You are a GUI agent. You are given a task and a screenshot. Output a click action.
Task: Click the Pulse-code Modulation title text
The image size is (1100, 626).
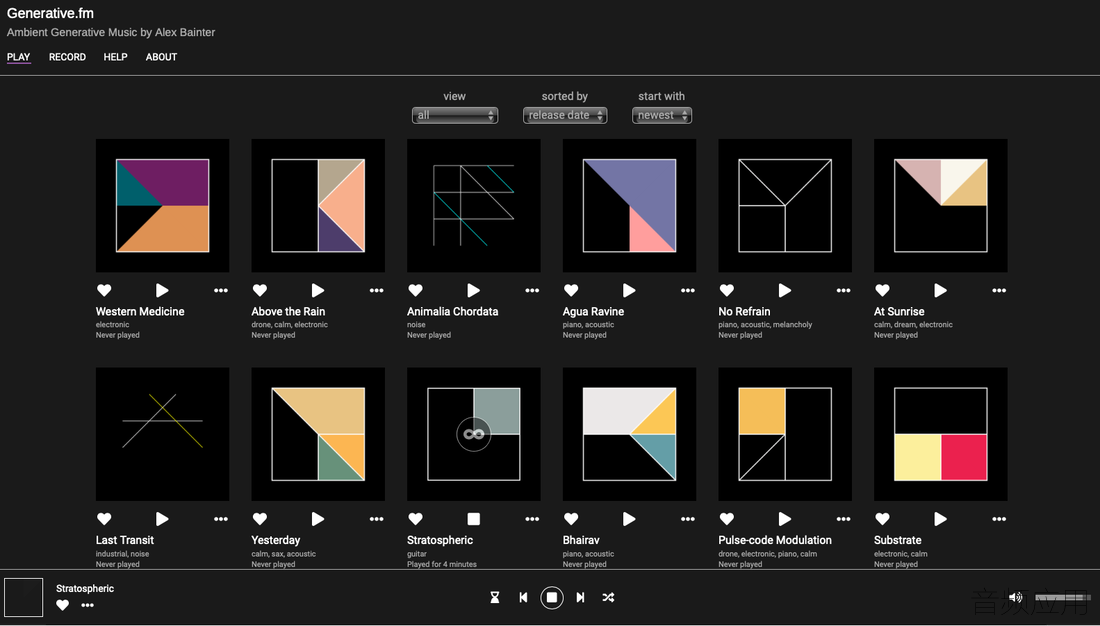click(775, 540)
